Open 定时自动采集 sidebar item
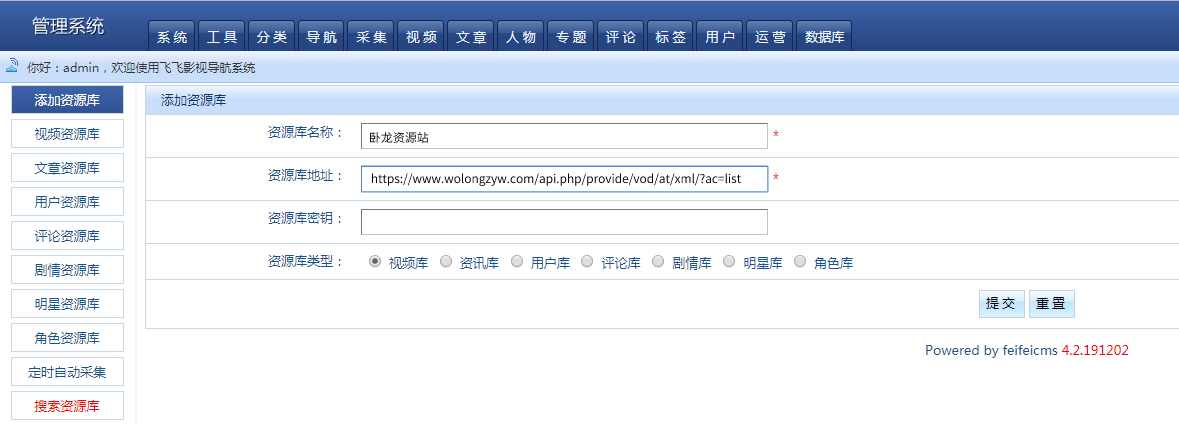Viewport: 1179px width, 424px height. point(67,372)
